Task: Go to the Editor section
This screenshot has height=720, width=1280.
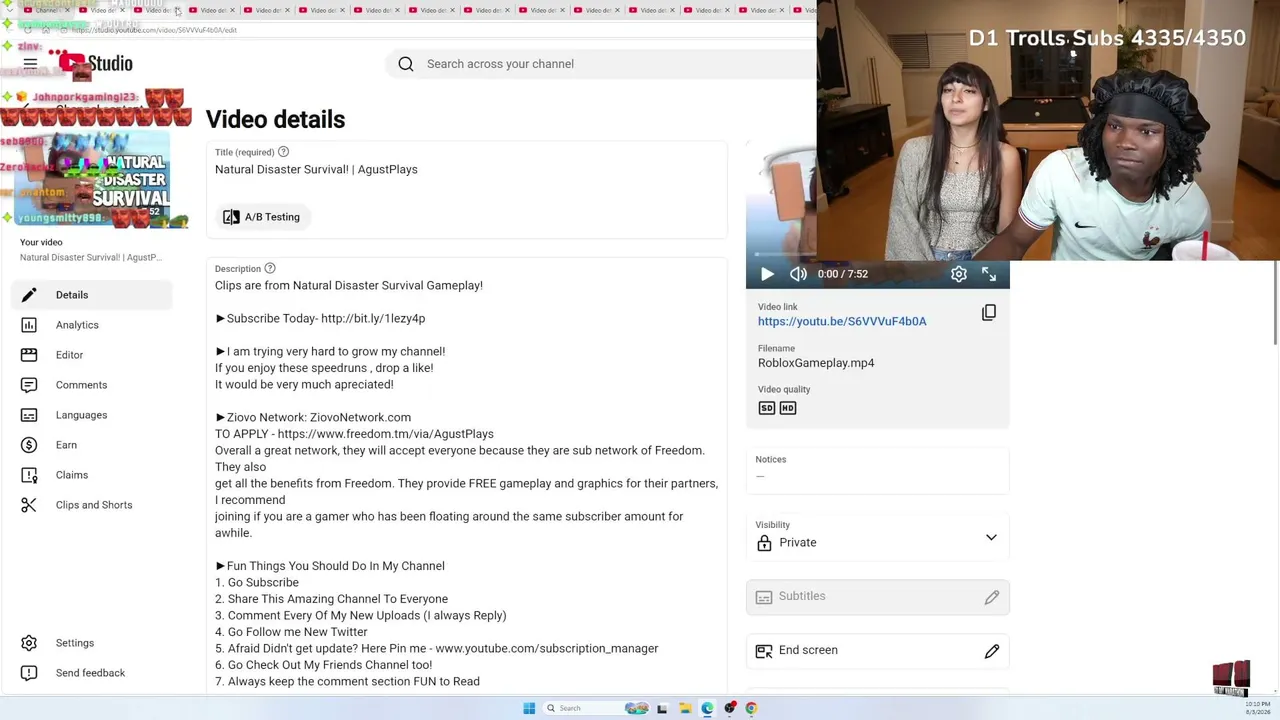Action: tap(69, 355)
